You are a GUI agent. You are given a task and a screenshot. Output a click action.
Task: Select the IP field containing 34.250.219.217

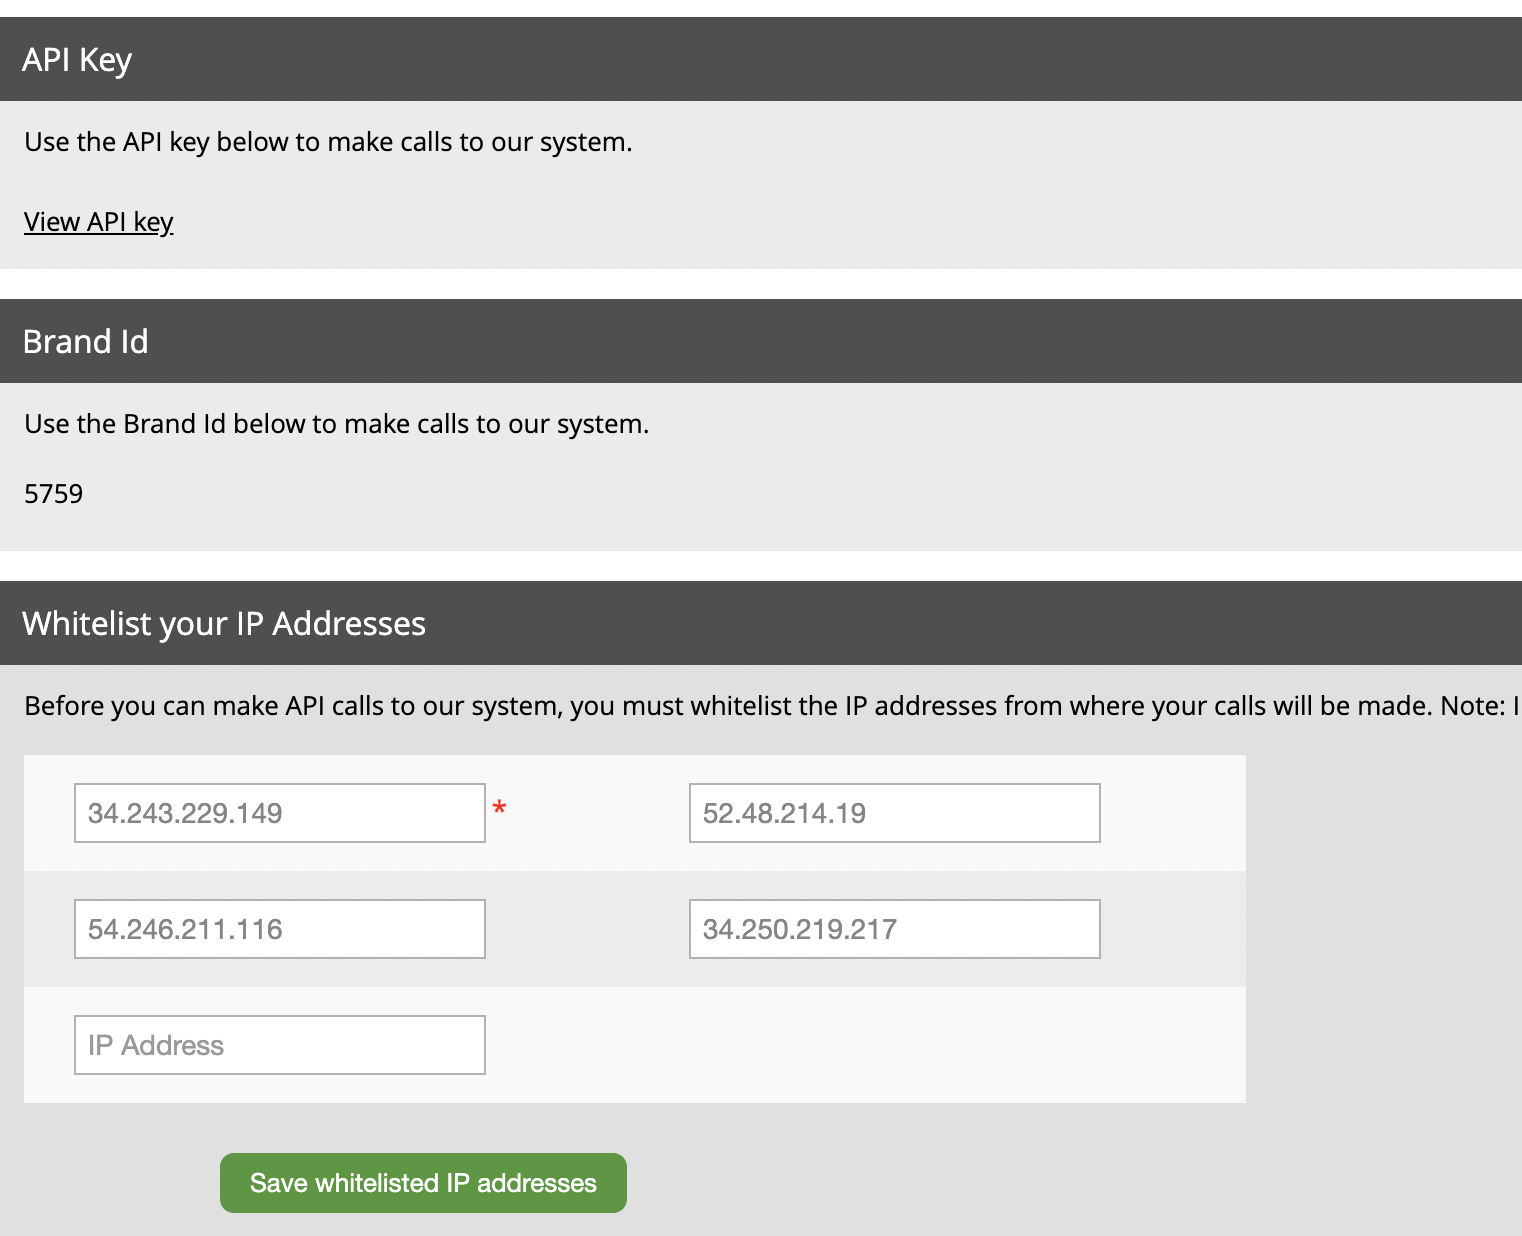coord(895,929)
